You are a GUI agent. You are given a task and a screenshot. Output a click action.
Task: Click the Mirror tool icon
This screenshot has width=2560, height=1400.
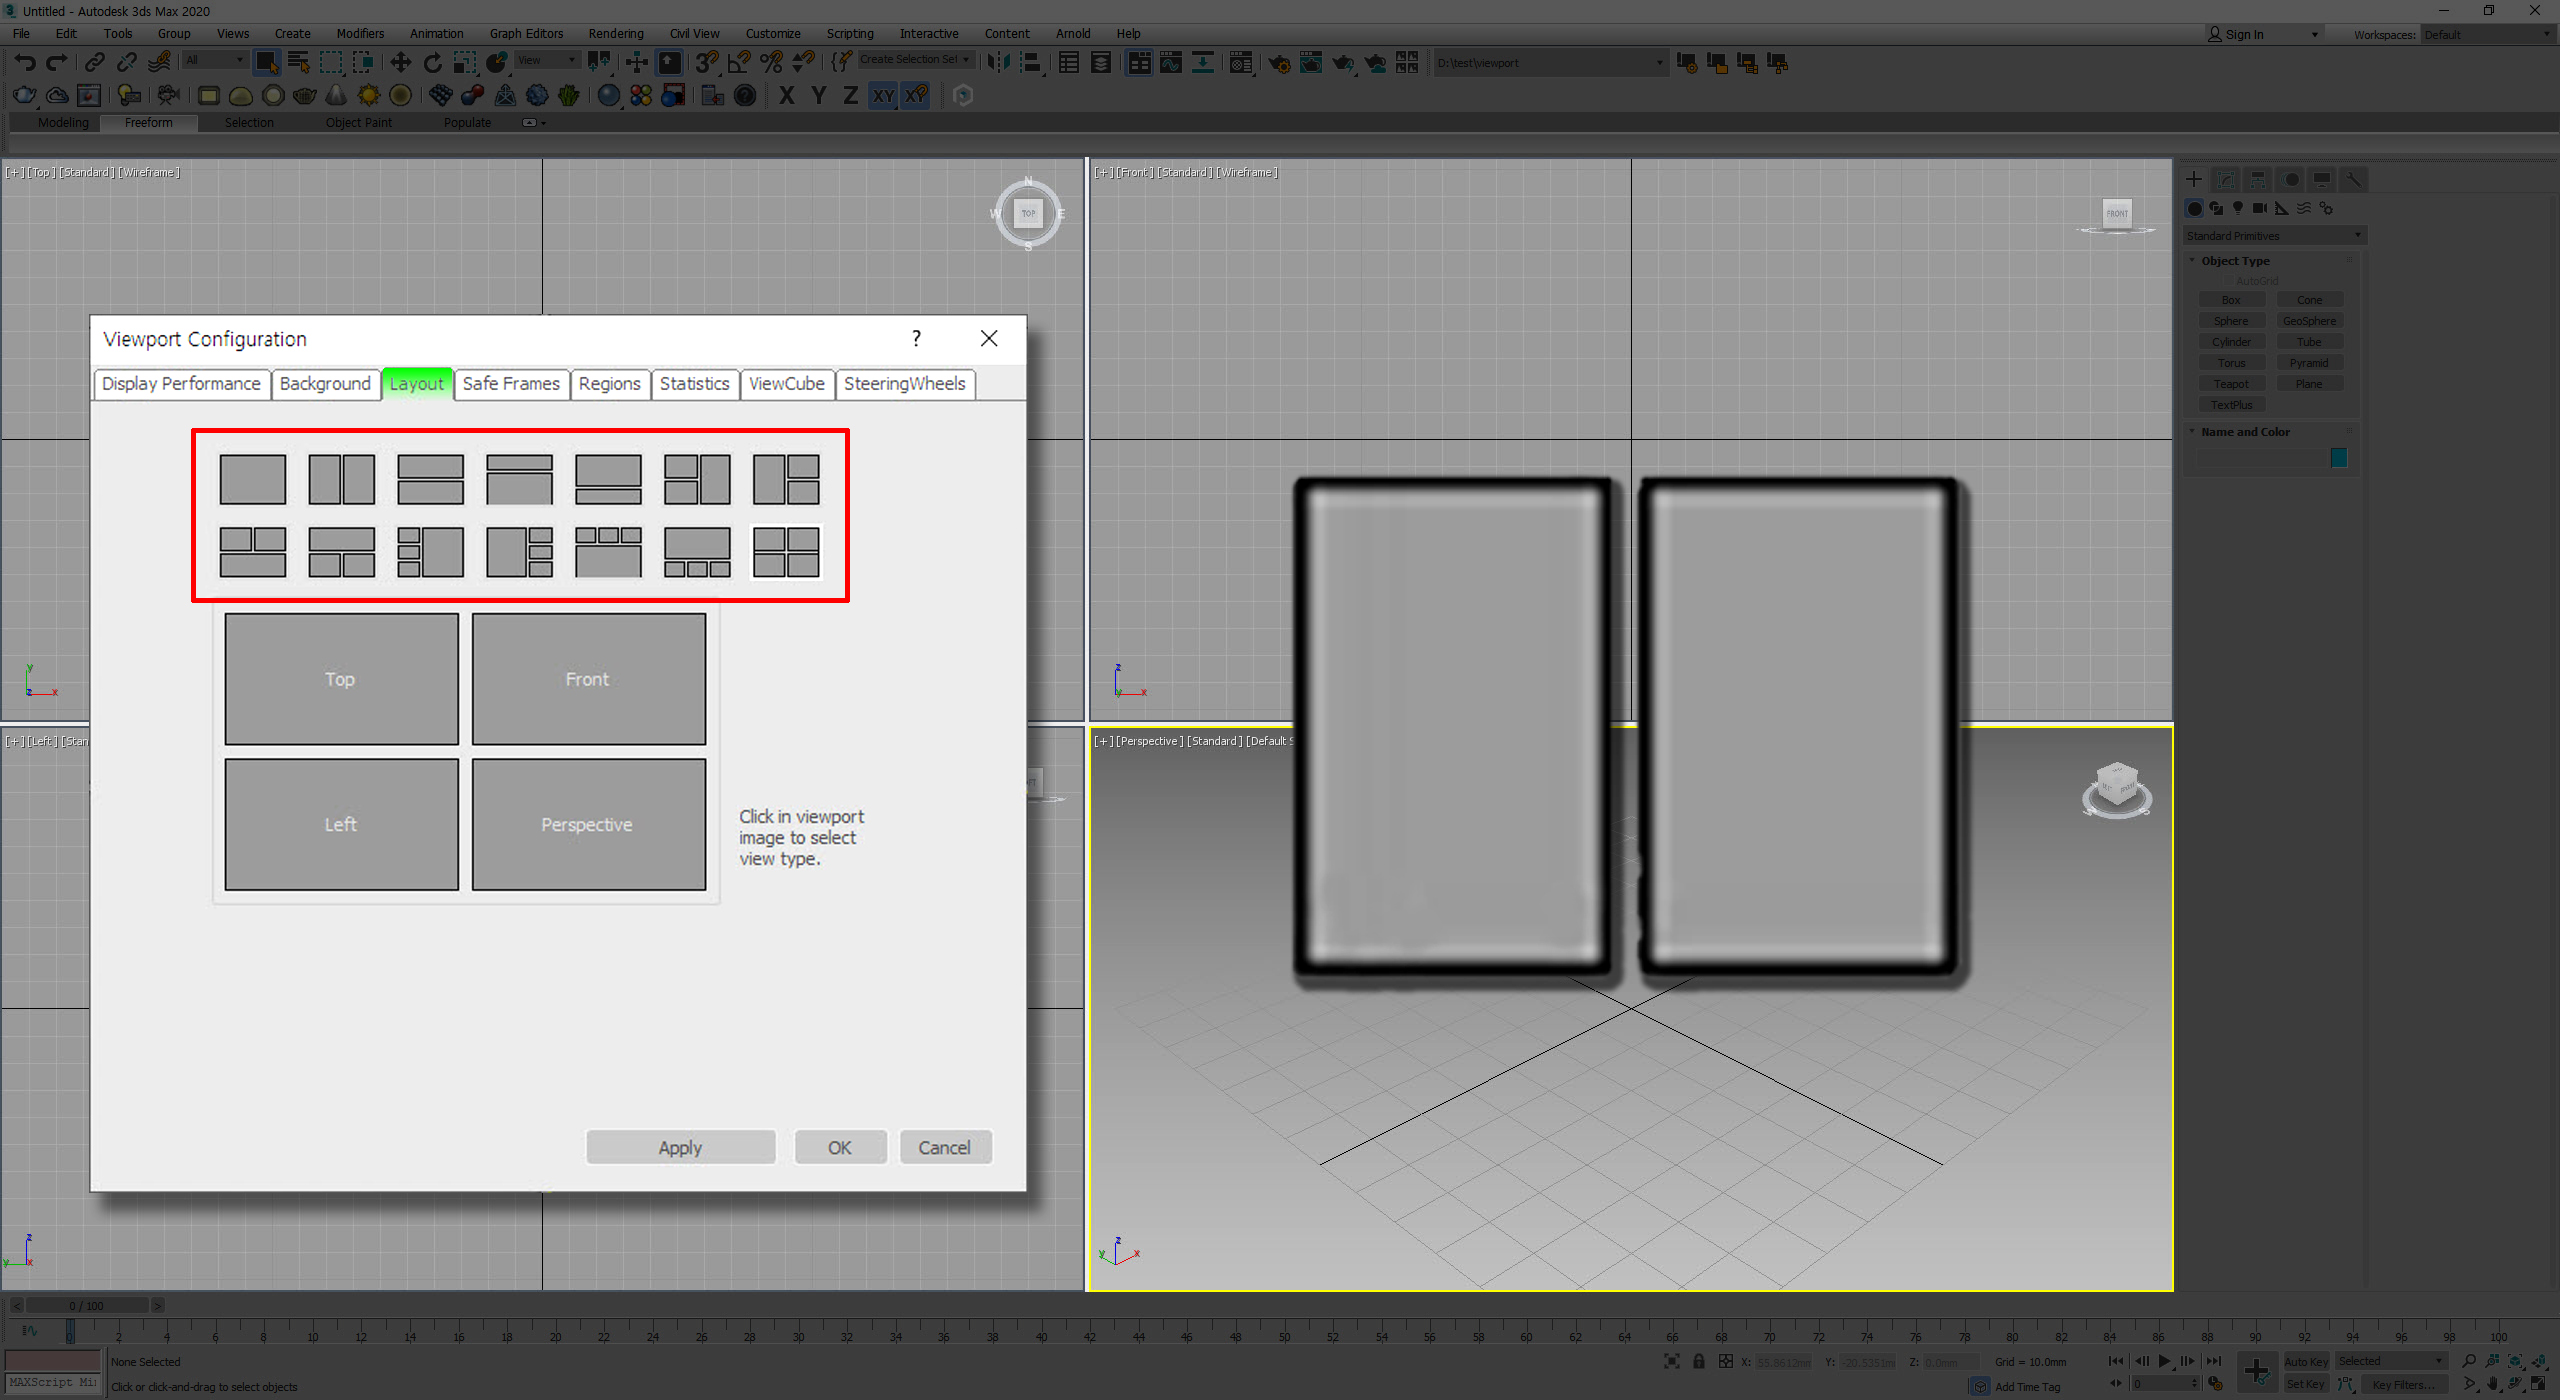[999, 63]
